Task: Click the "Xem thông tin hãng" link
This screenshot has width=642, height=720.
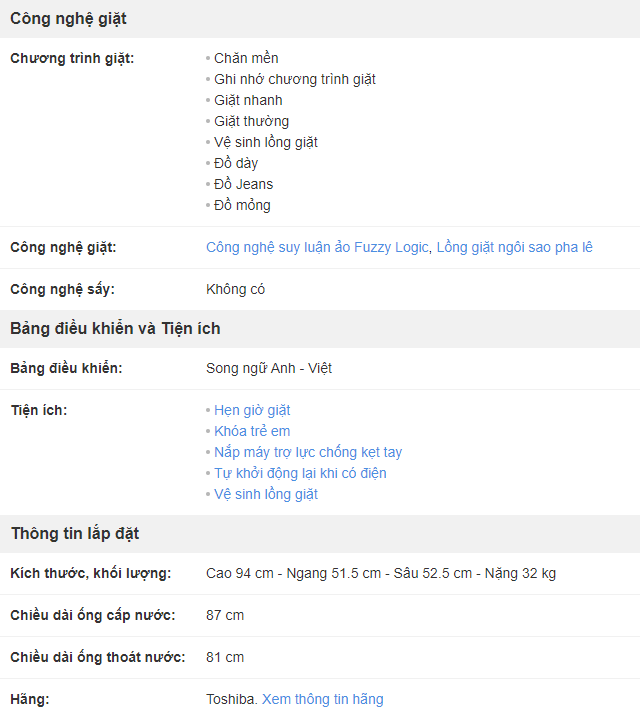Action: point(322,699)
